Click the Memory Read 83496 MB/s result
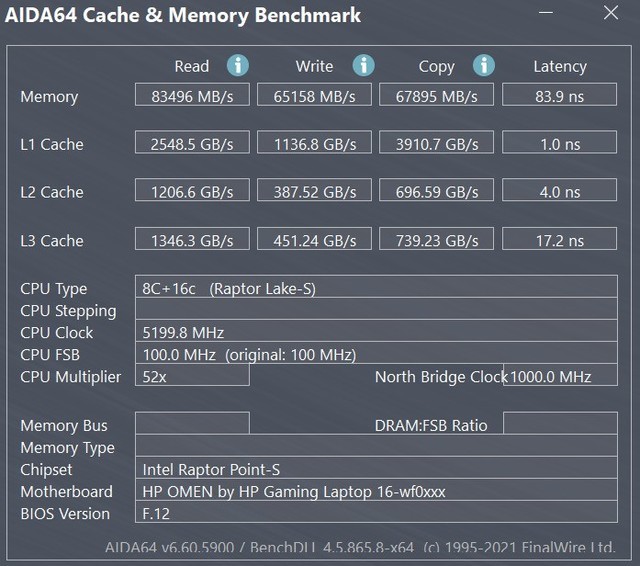Screen dimensions: 640x566 pos(192,96)
